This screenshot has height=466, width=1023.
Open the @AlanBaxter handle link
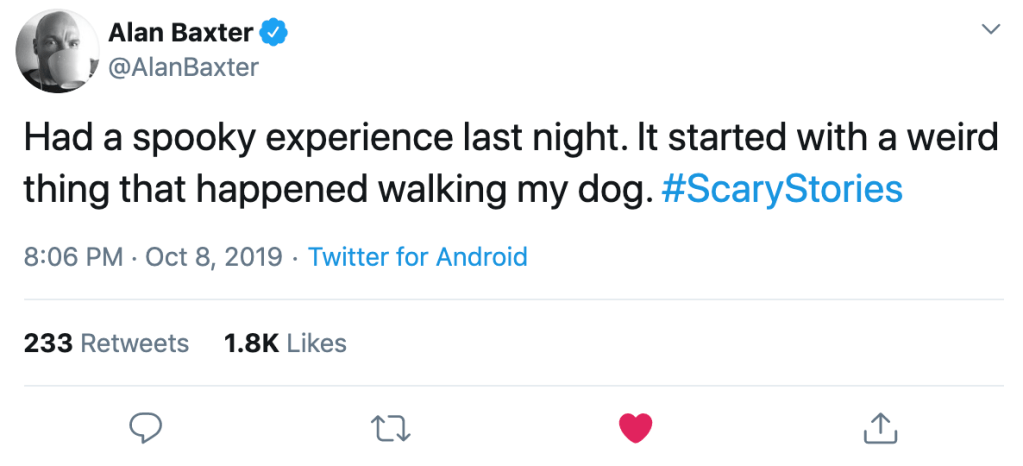pos(184,67)
